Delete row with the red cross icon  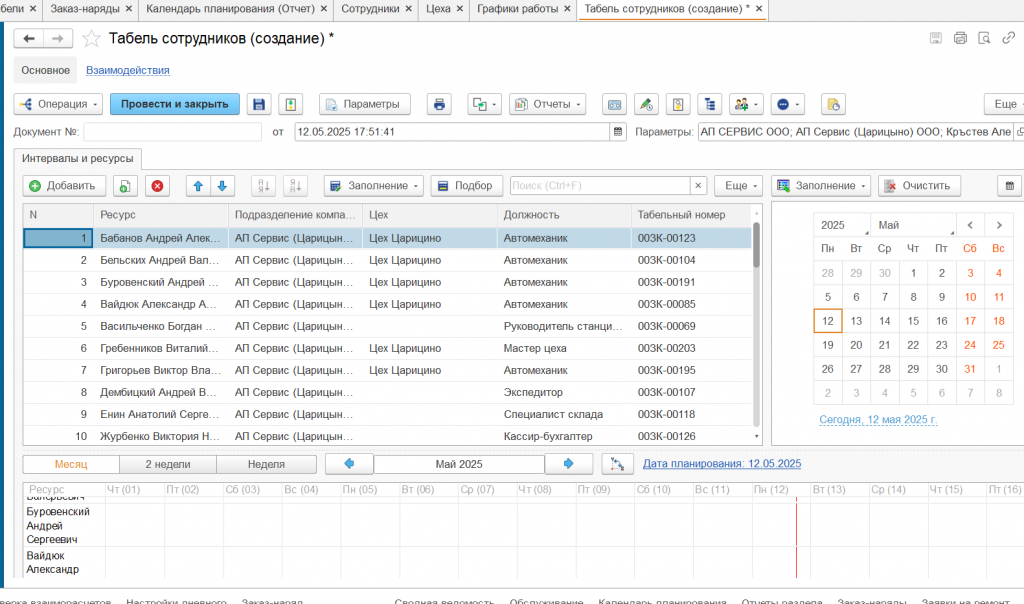tap(157, 186)
